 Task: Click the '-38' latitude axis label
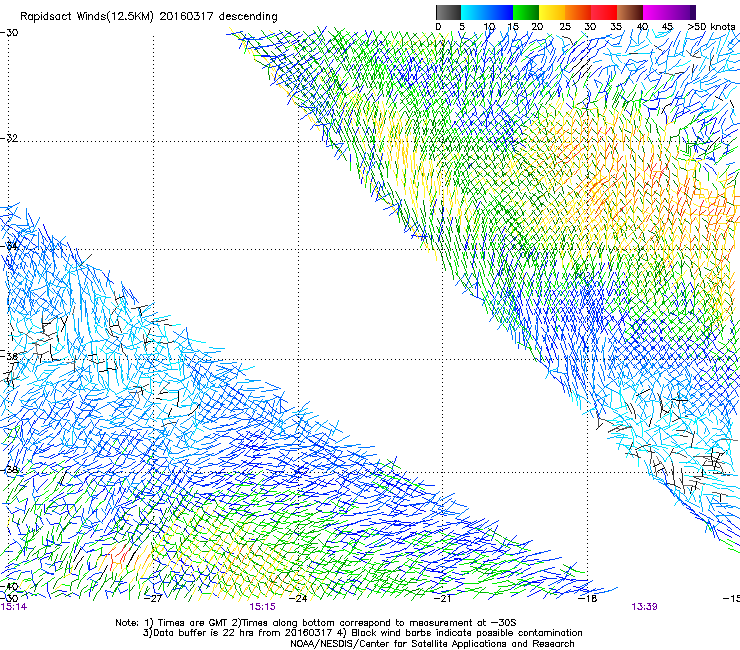(9, 471)
